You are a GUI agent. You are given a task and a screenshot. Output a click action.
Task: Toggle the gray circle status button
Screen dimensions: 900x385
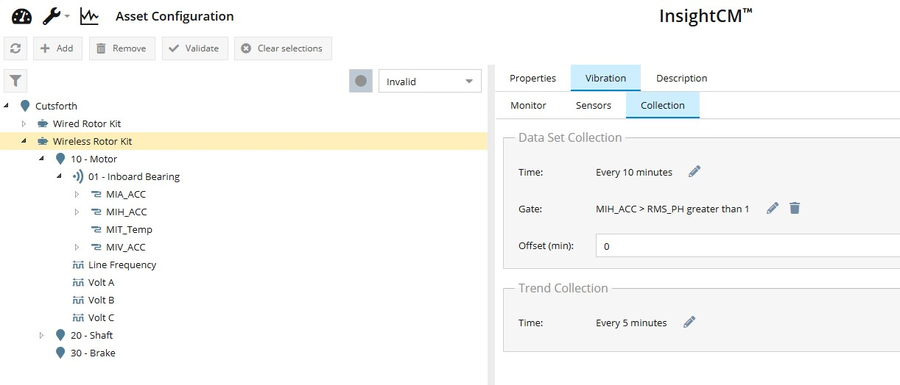360,81
